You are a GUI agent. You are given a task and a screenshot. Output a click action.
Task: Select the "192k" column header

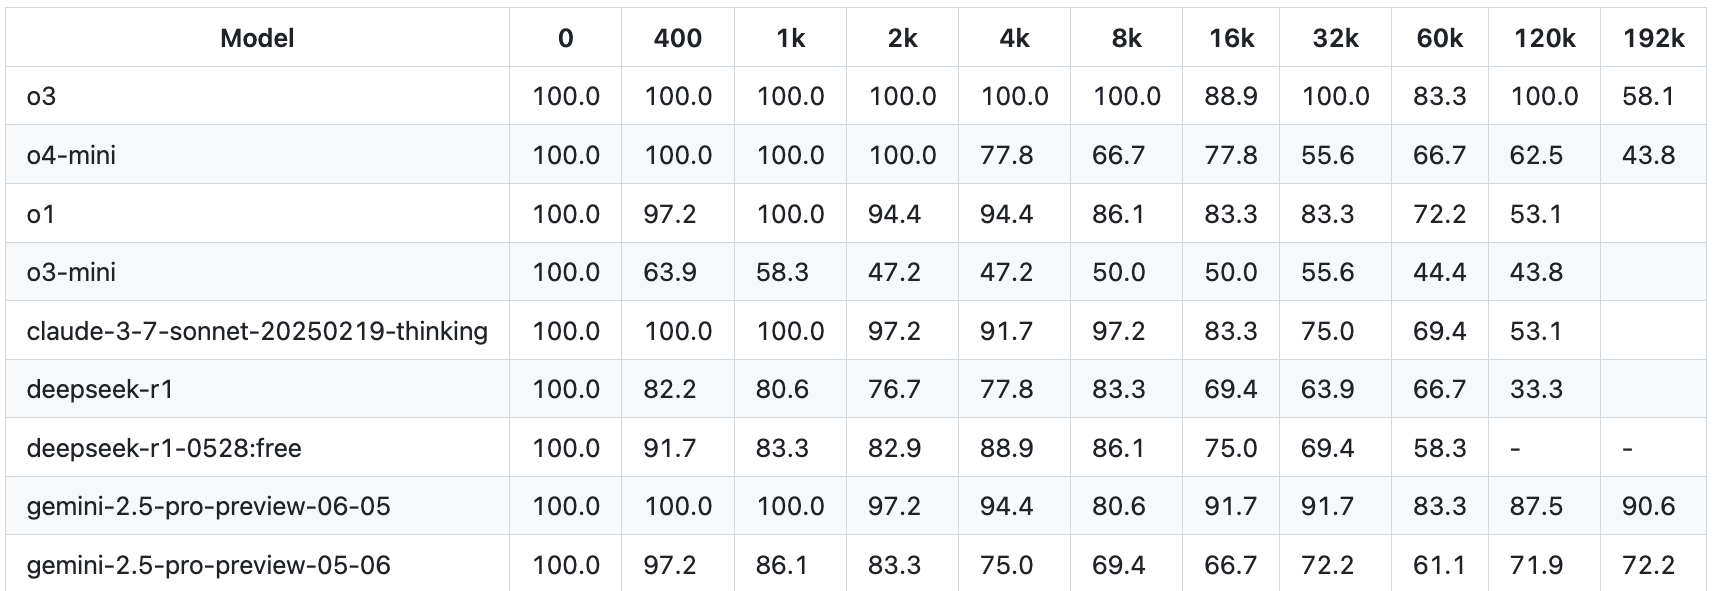[x=1653, y=38]
